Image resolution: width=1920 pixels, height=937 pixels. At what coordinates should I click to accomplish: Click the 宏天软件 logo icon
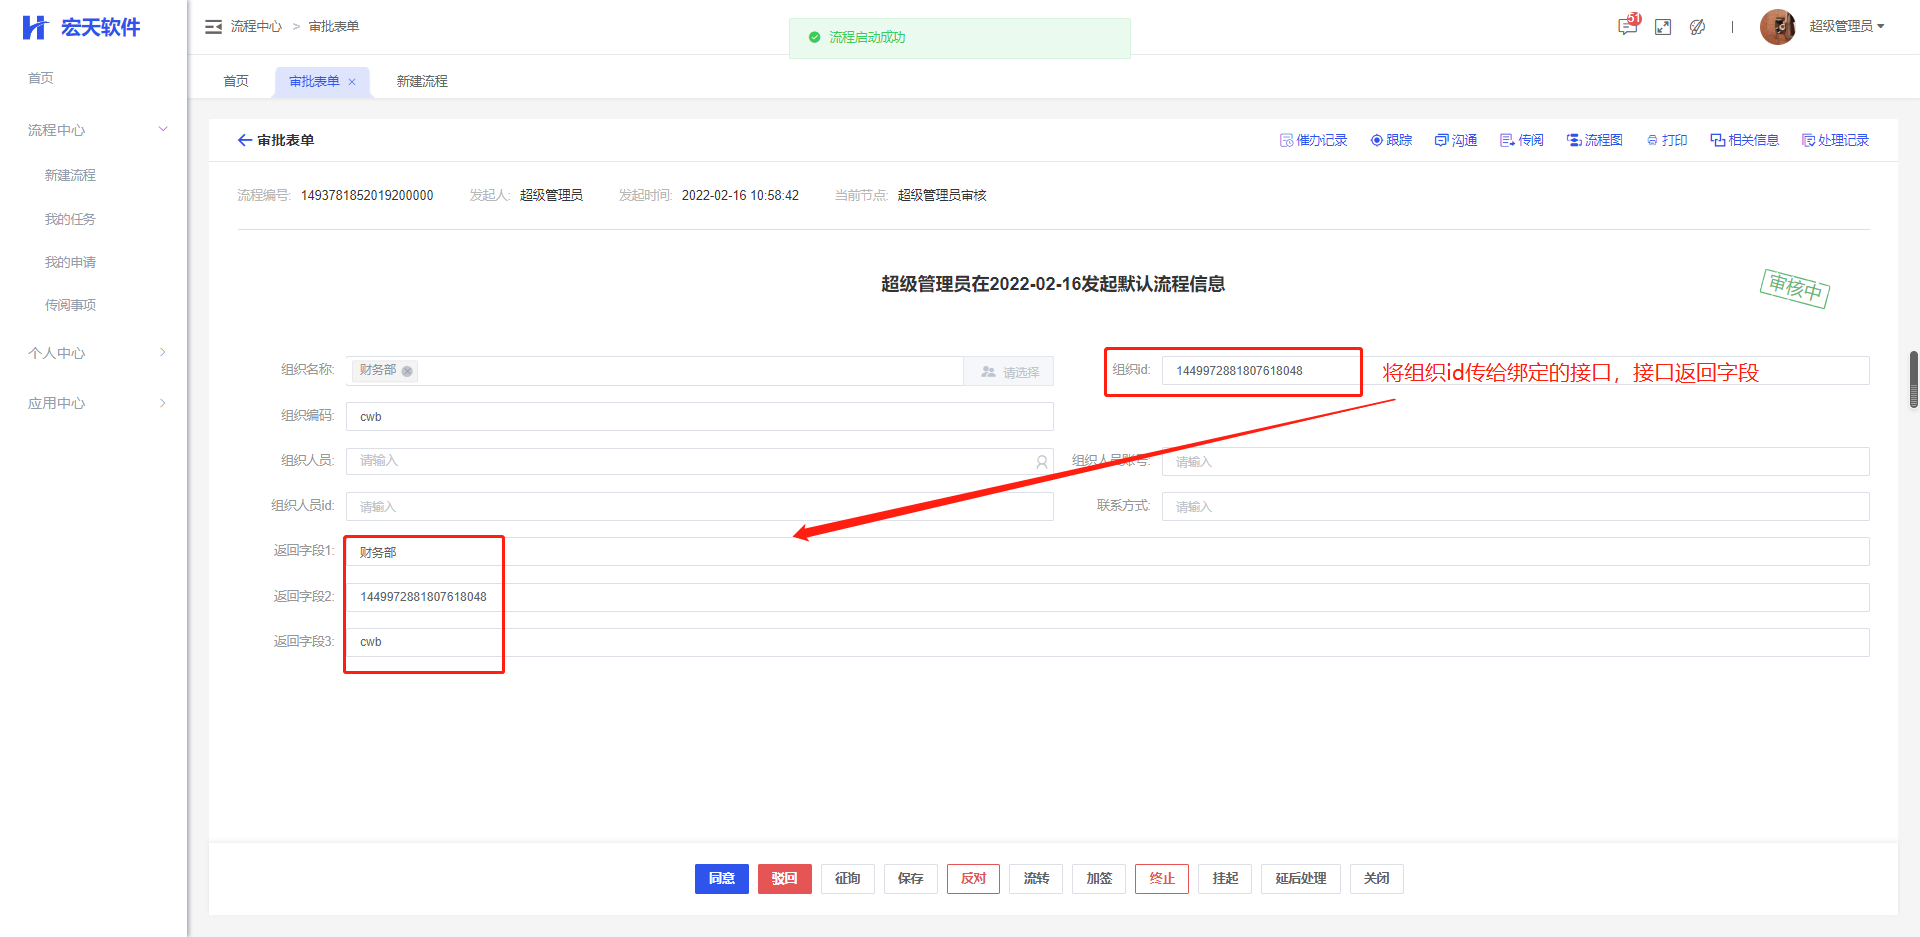tap(35, 27)
